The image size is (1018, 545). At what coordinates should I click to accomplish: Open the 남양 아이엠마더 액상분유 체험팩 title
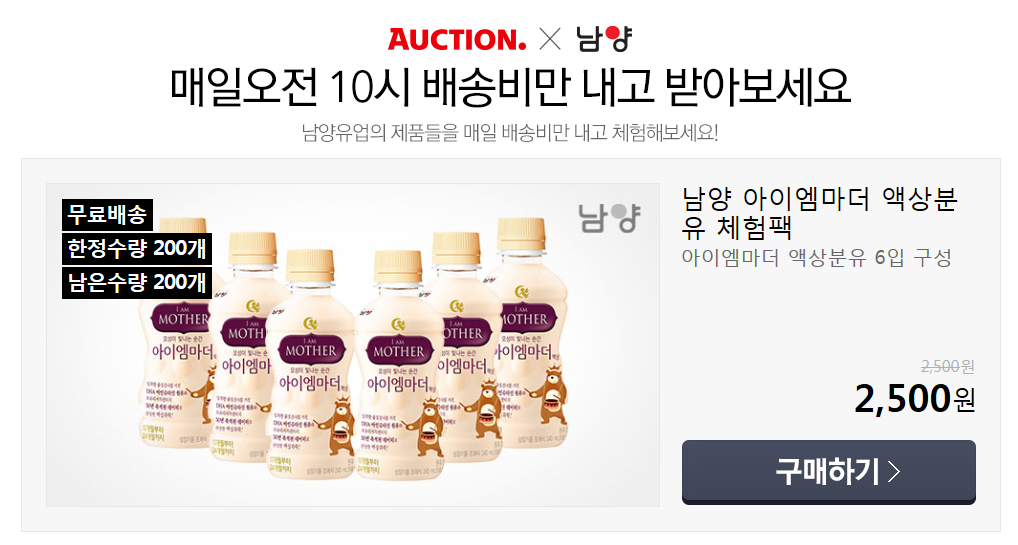(x=819, y=213)
